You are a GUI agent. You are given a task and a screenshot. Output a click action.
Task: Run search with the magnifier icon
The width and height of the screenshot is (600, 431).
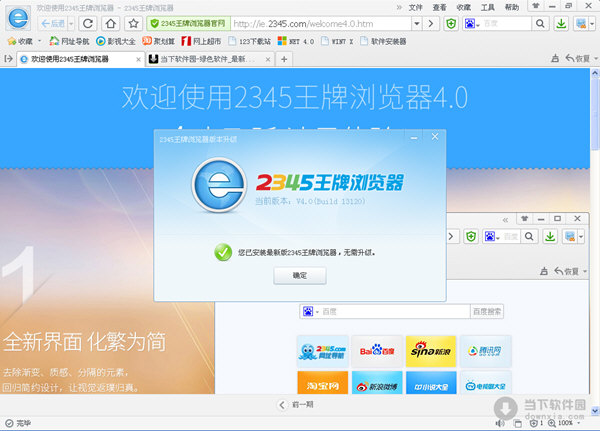click(540, 24)
